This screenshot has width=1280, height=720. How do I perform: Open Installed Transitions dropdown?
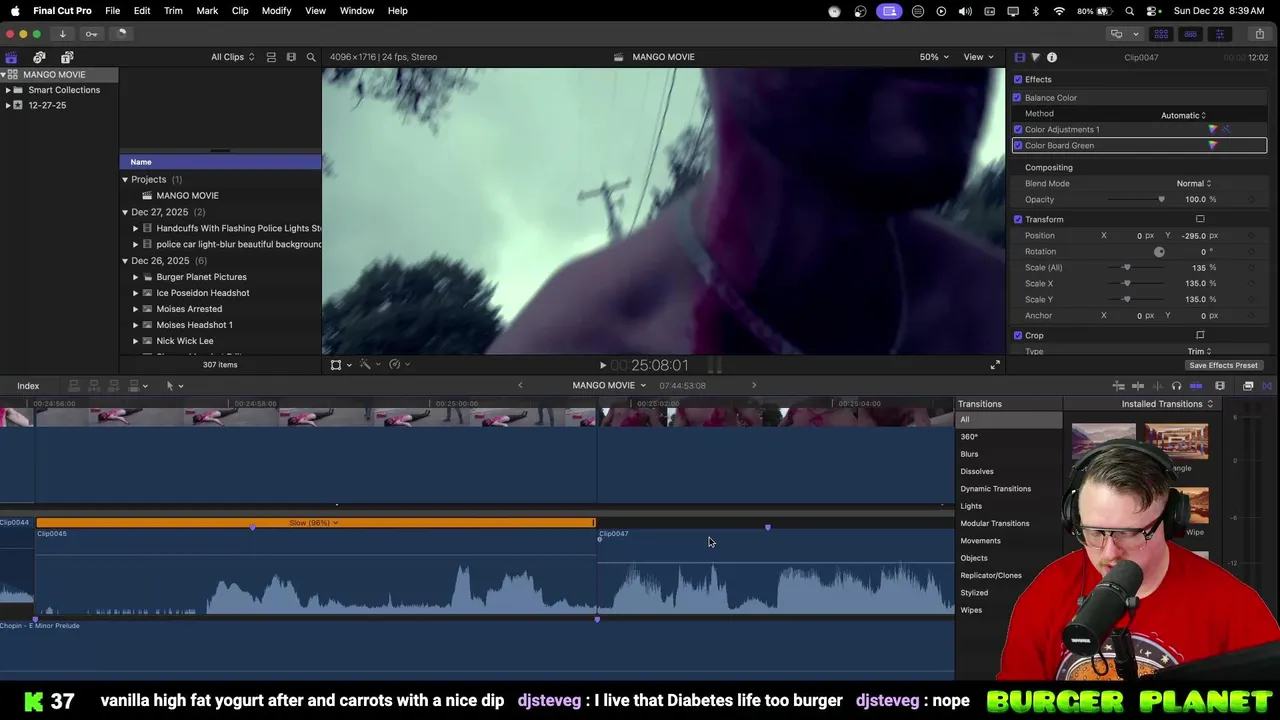pyautogui.click(x=1167, y=404)
